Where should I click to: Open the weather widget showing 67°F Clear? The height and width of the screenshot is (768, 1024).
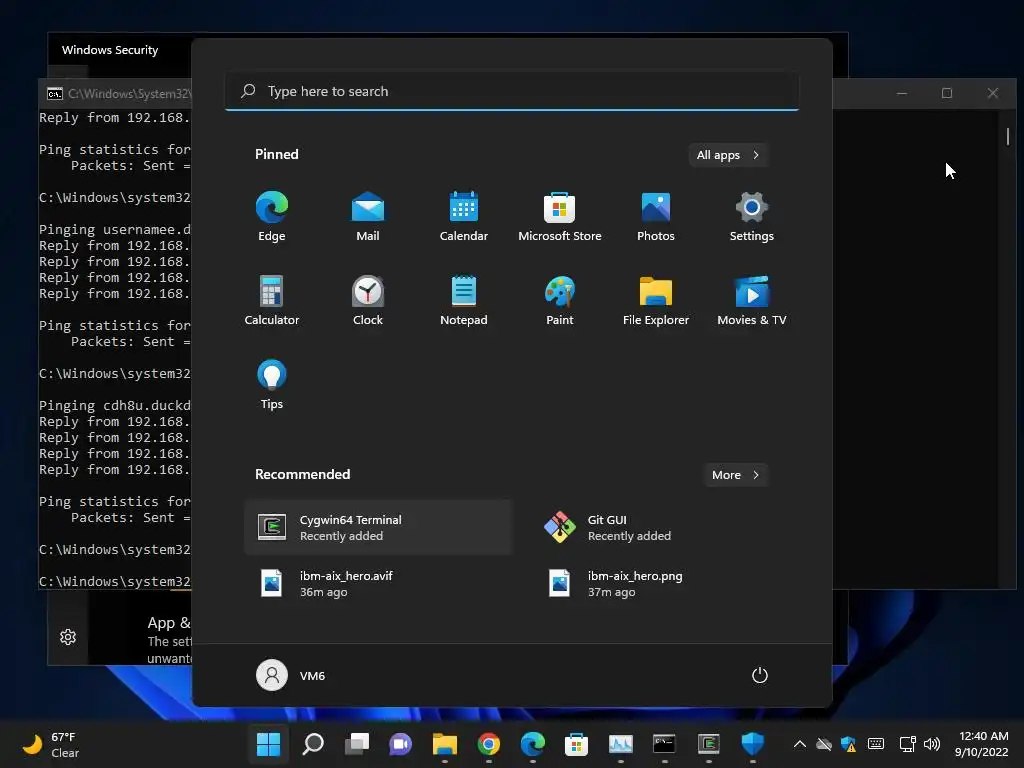tap(51, 744)
